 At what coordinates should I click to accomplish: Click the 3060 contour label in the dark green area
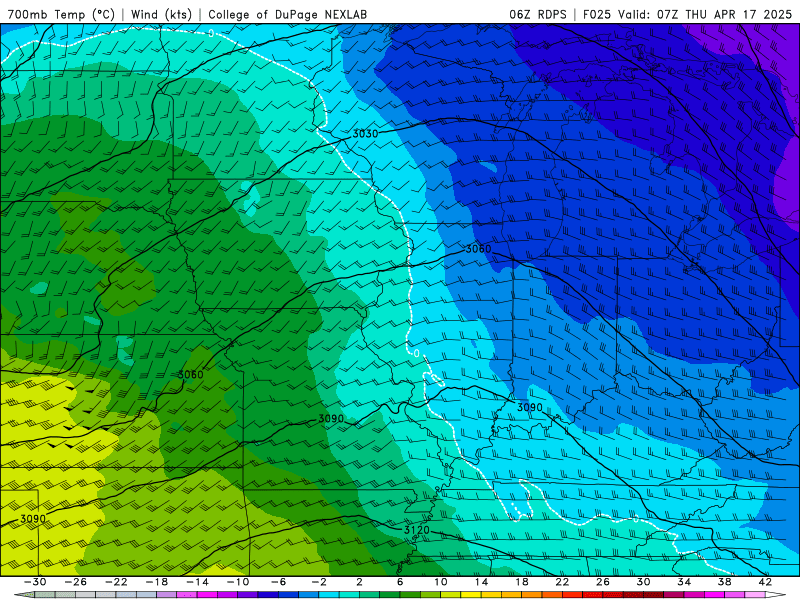[191, 374]
